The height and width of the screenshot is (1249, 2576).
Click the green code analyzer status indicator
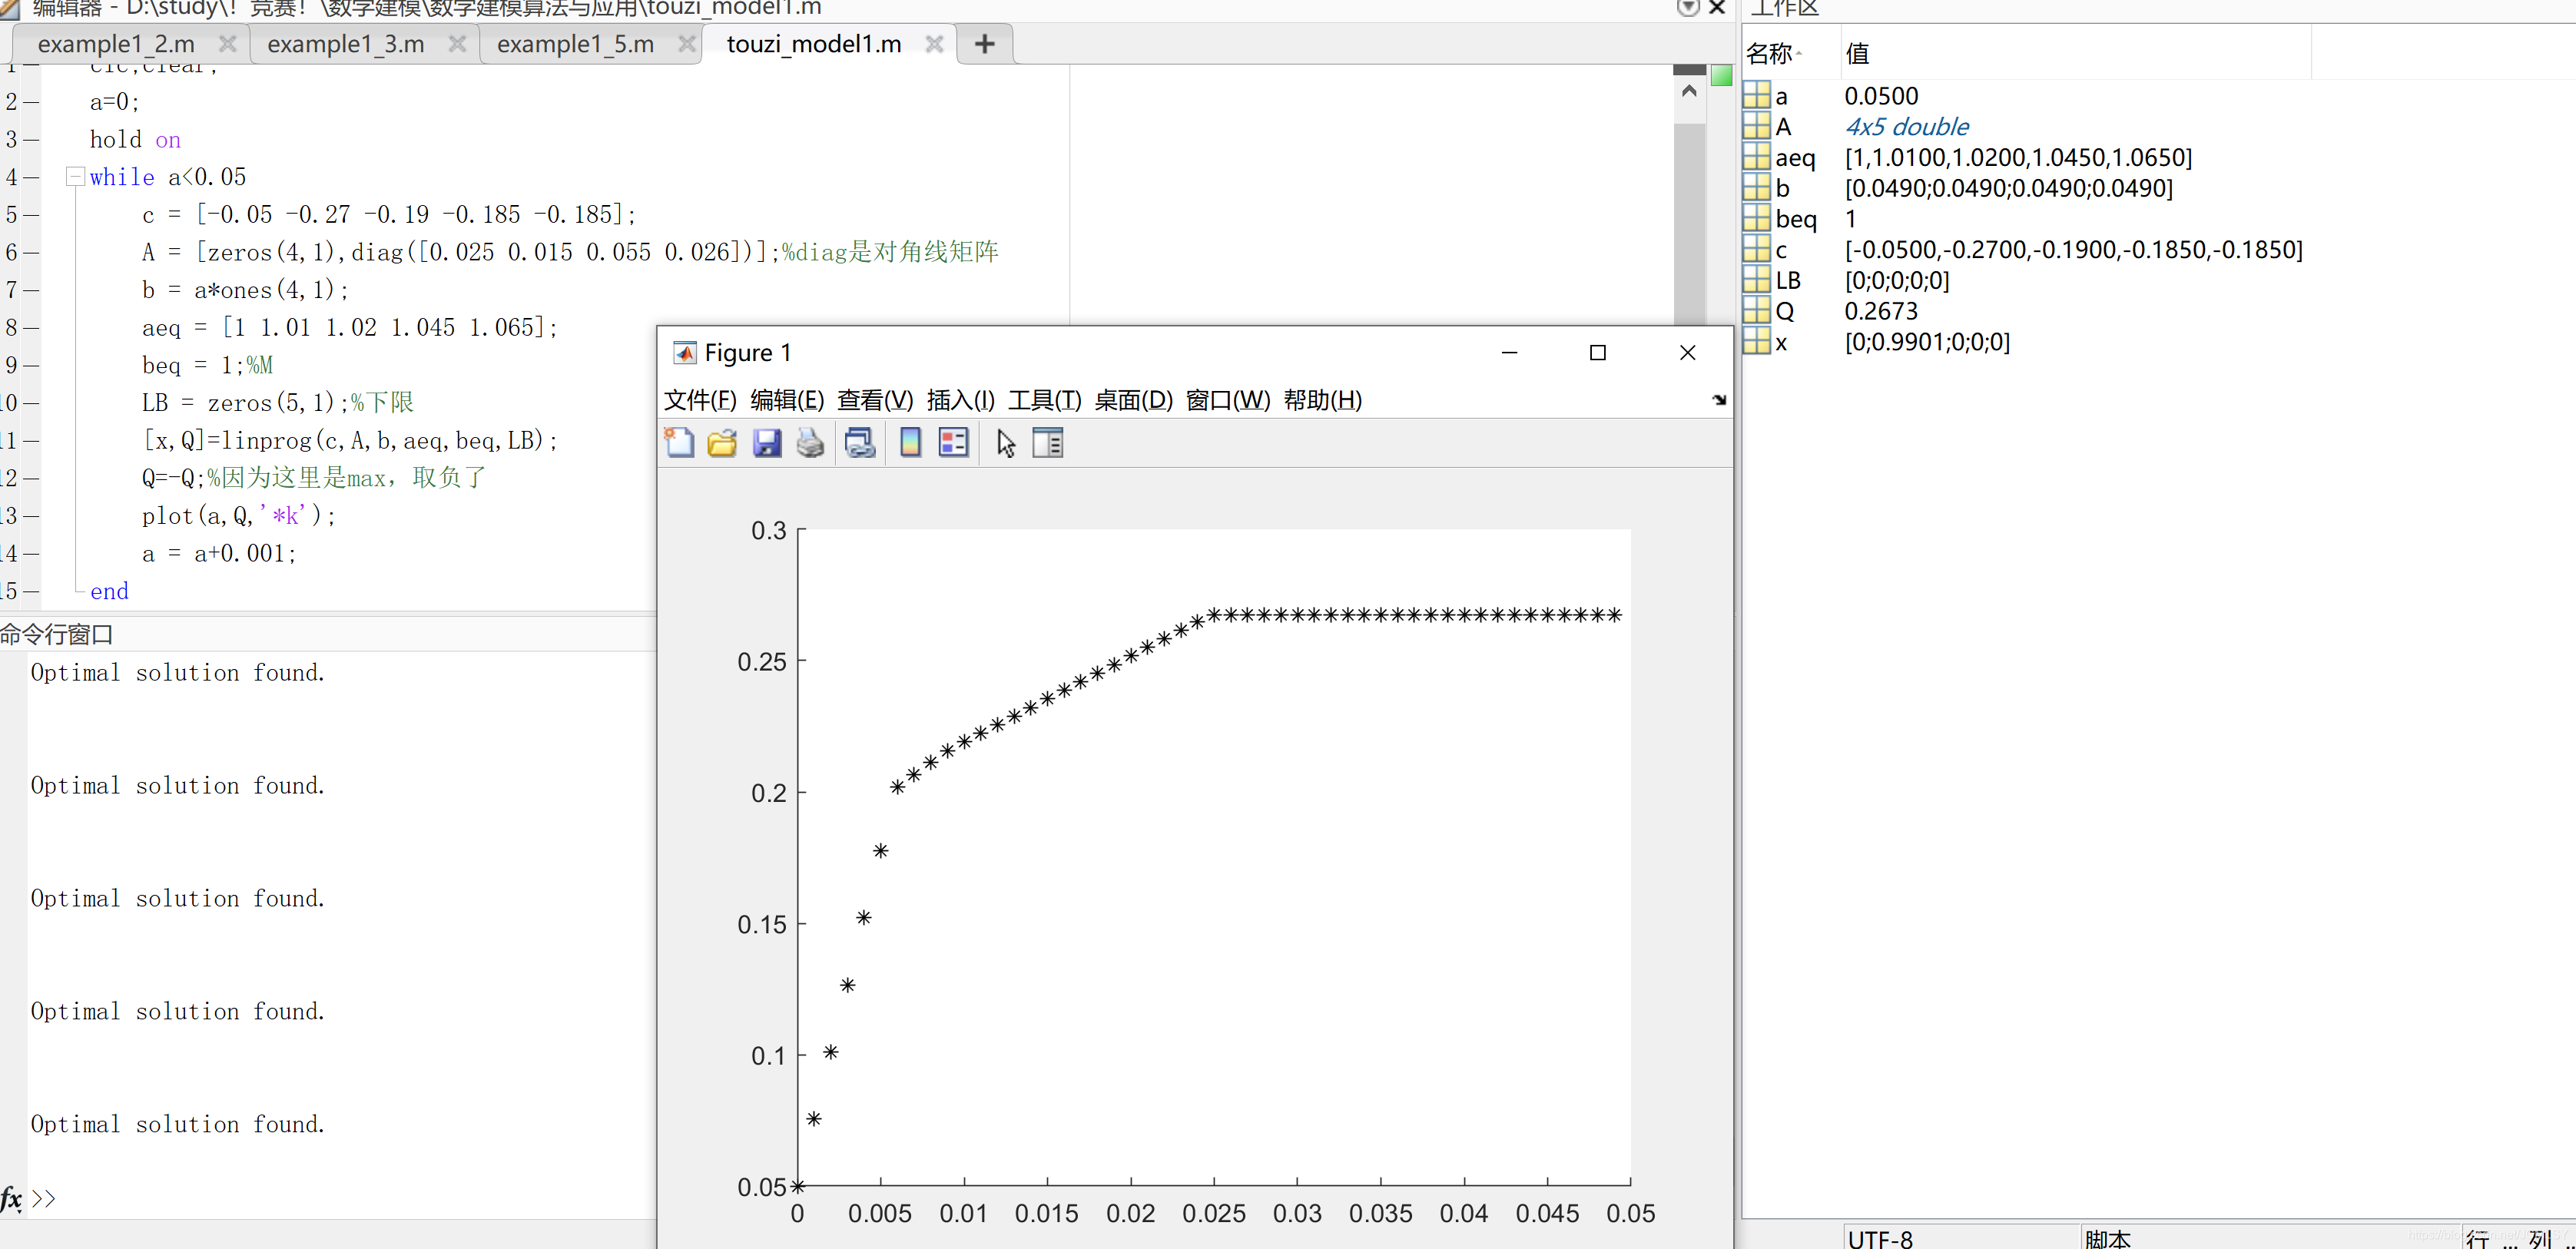point(1720,76)
